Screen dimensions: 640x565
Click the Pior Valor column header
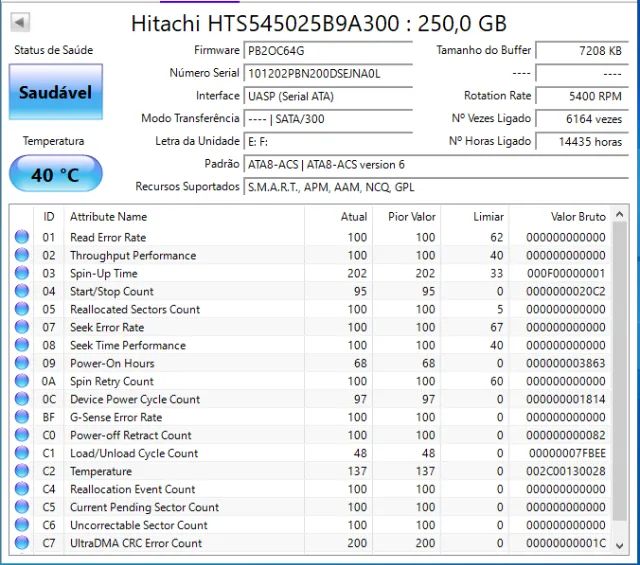coord(406,216)
